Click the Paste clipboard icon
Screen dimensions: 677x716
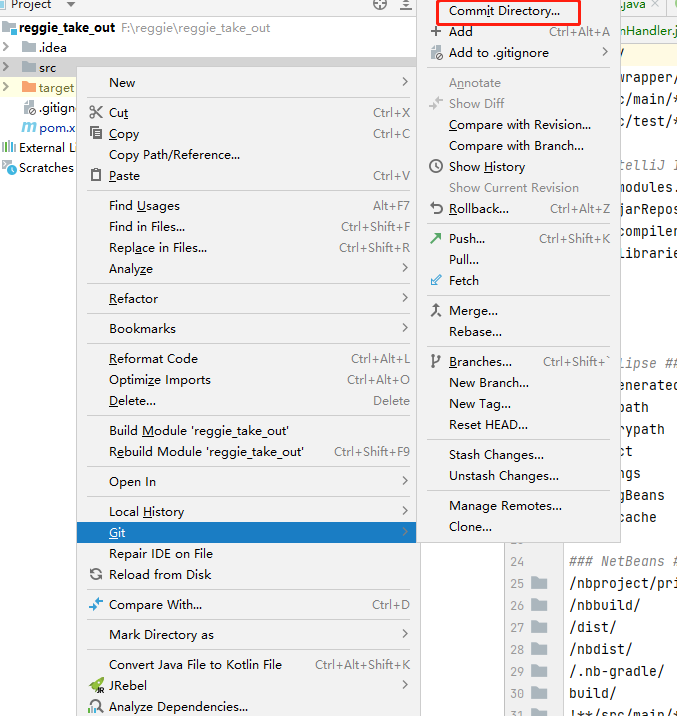[96, 175]
